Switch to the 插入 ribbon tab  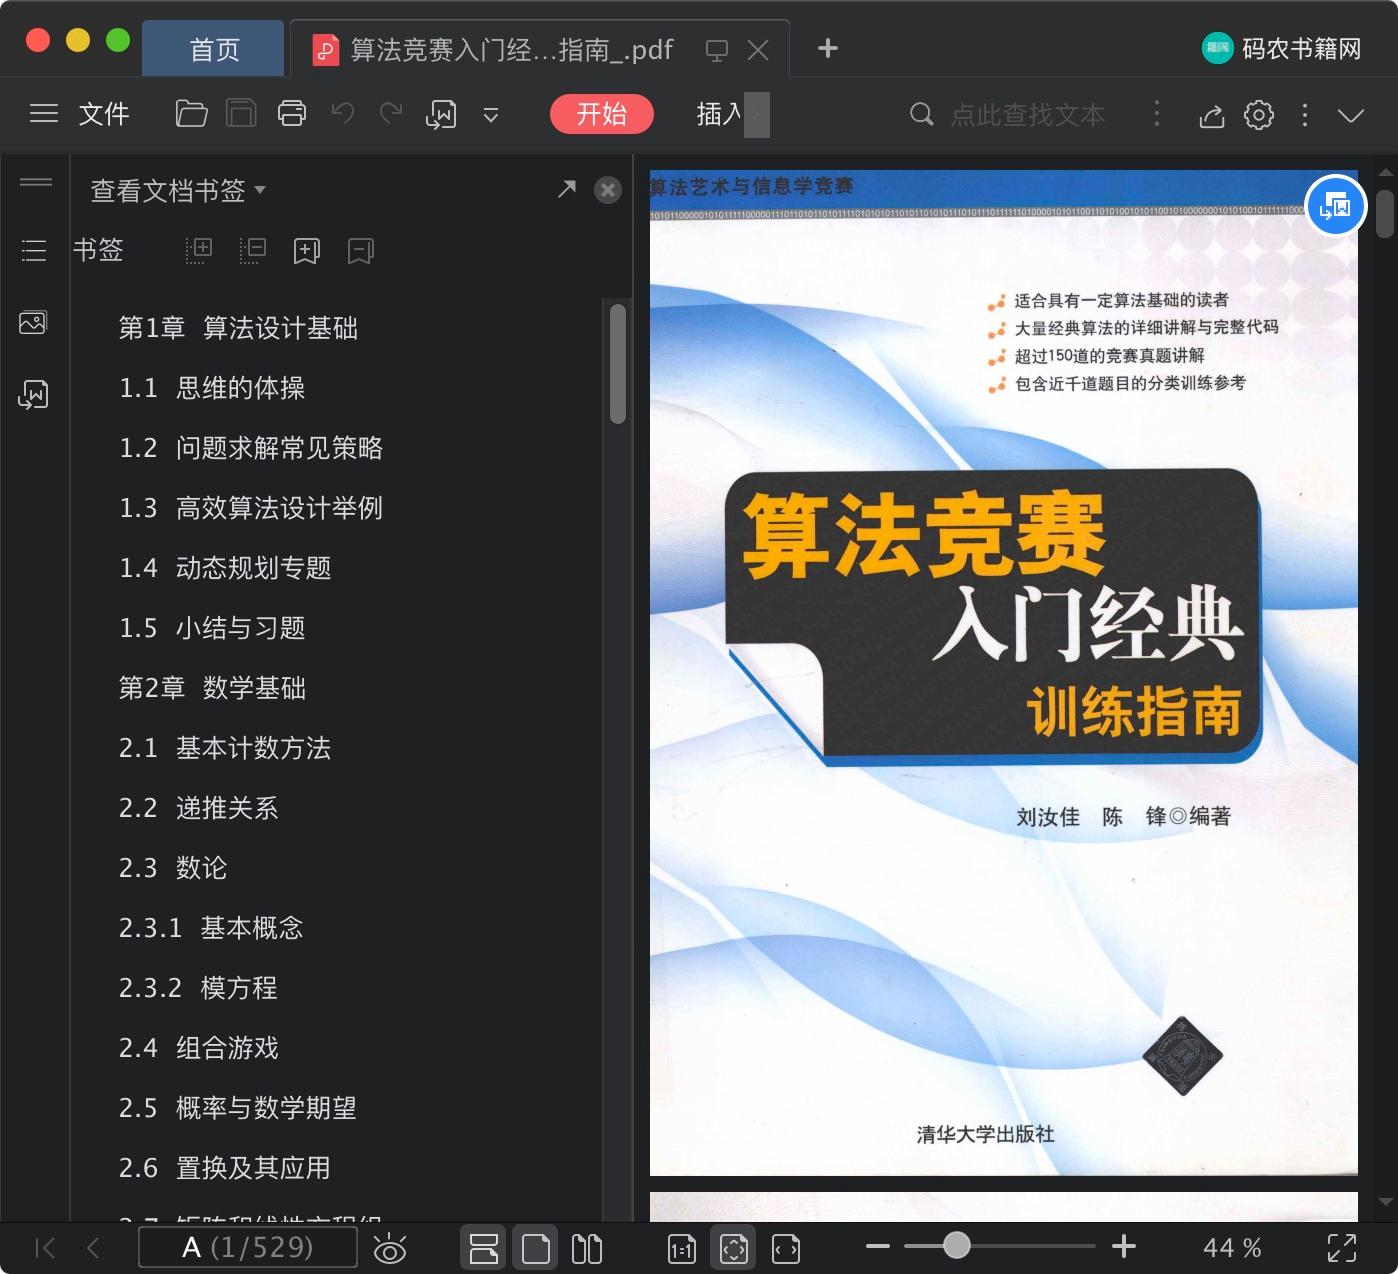pyautogui.click(x=719, y=114)
